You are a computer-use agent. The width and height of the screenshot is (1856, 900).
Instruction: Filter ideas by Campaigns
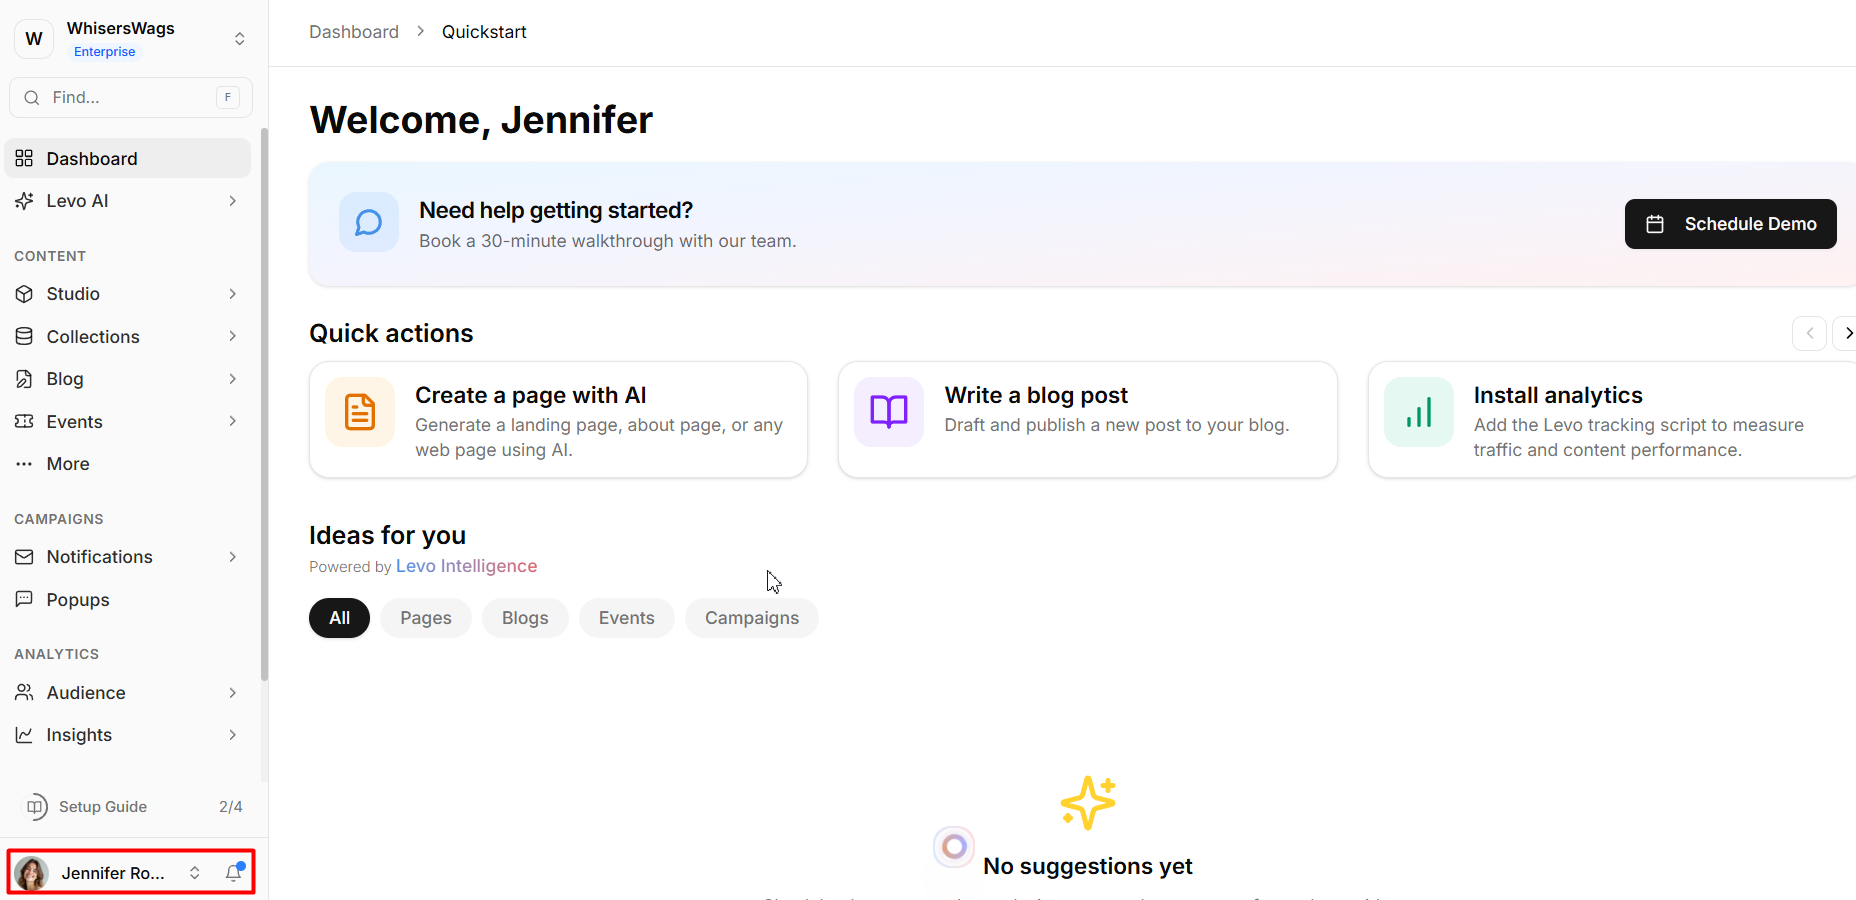(x=751, y=618)
